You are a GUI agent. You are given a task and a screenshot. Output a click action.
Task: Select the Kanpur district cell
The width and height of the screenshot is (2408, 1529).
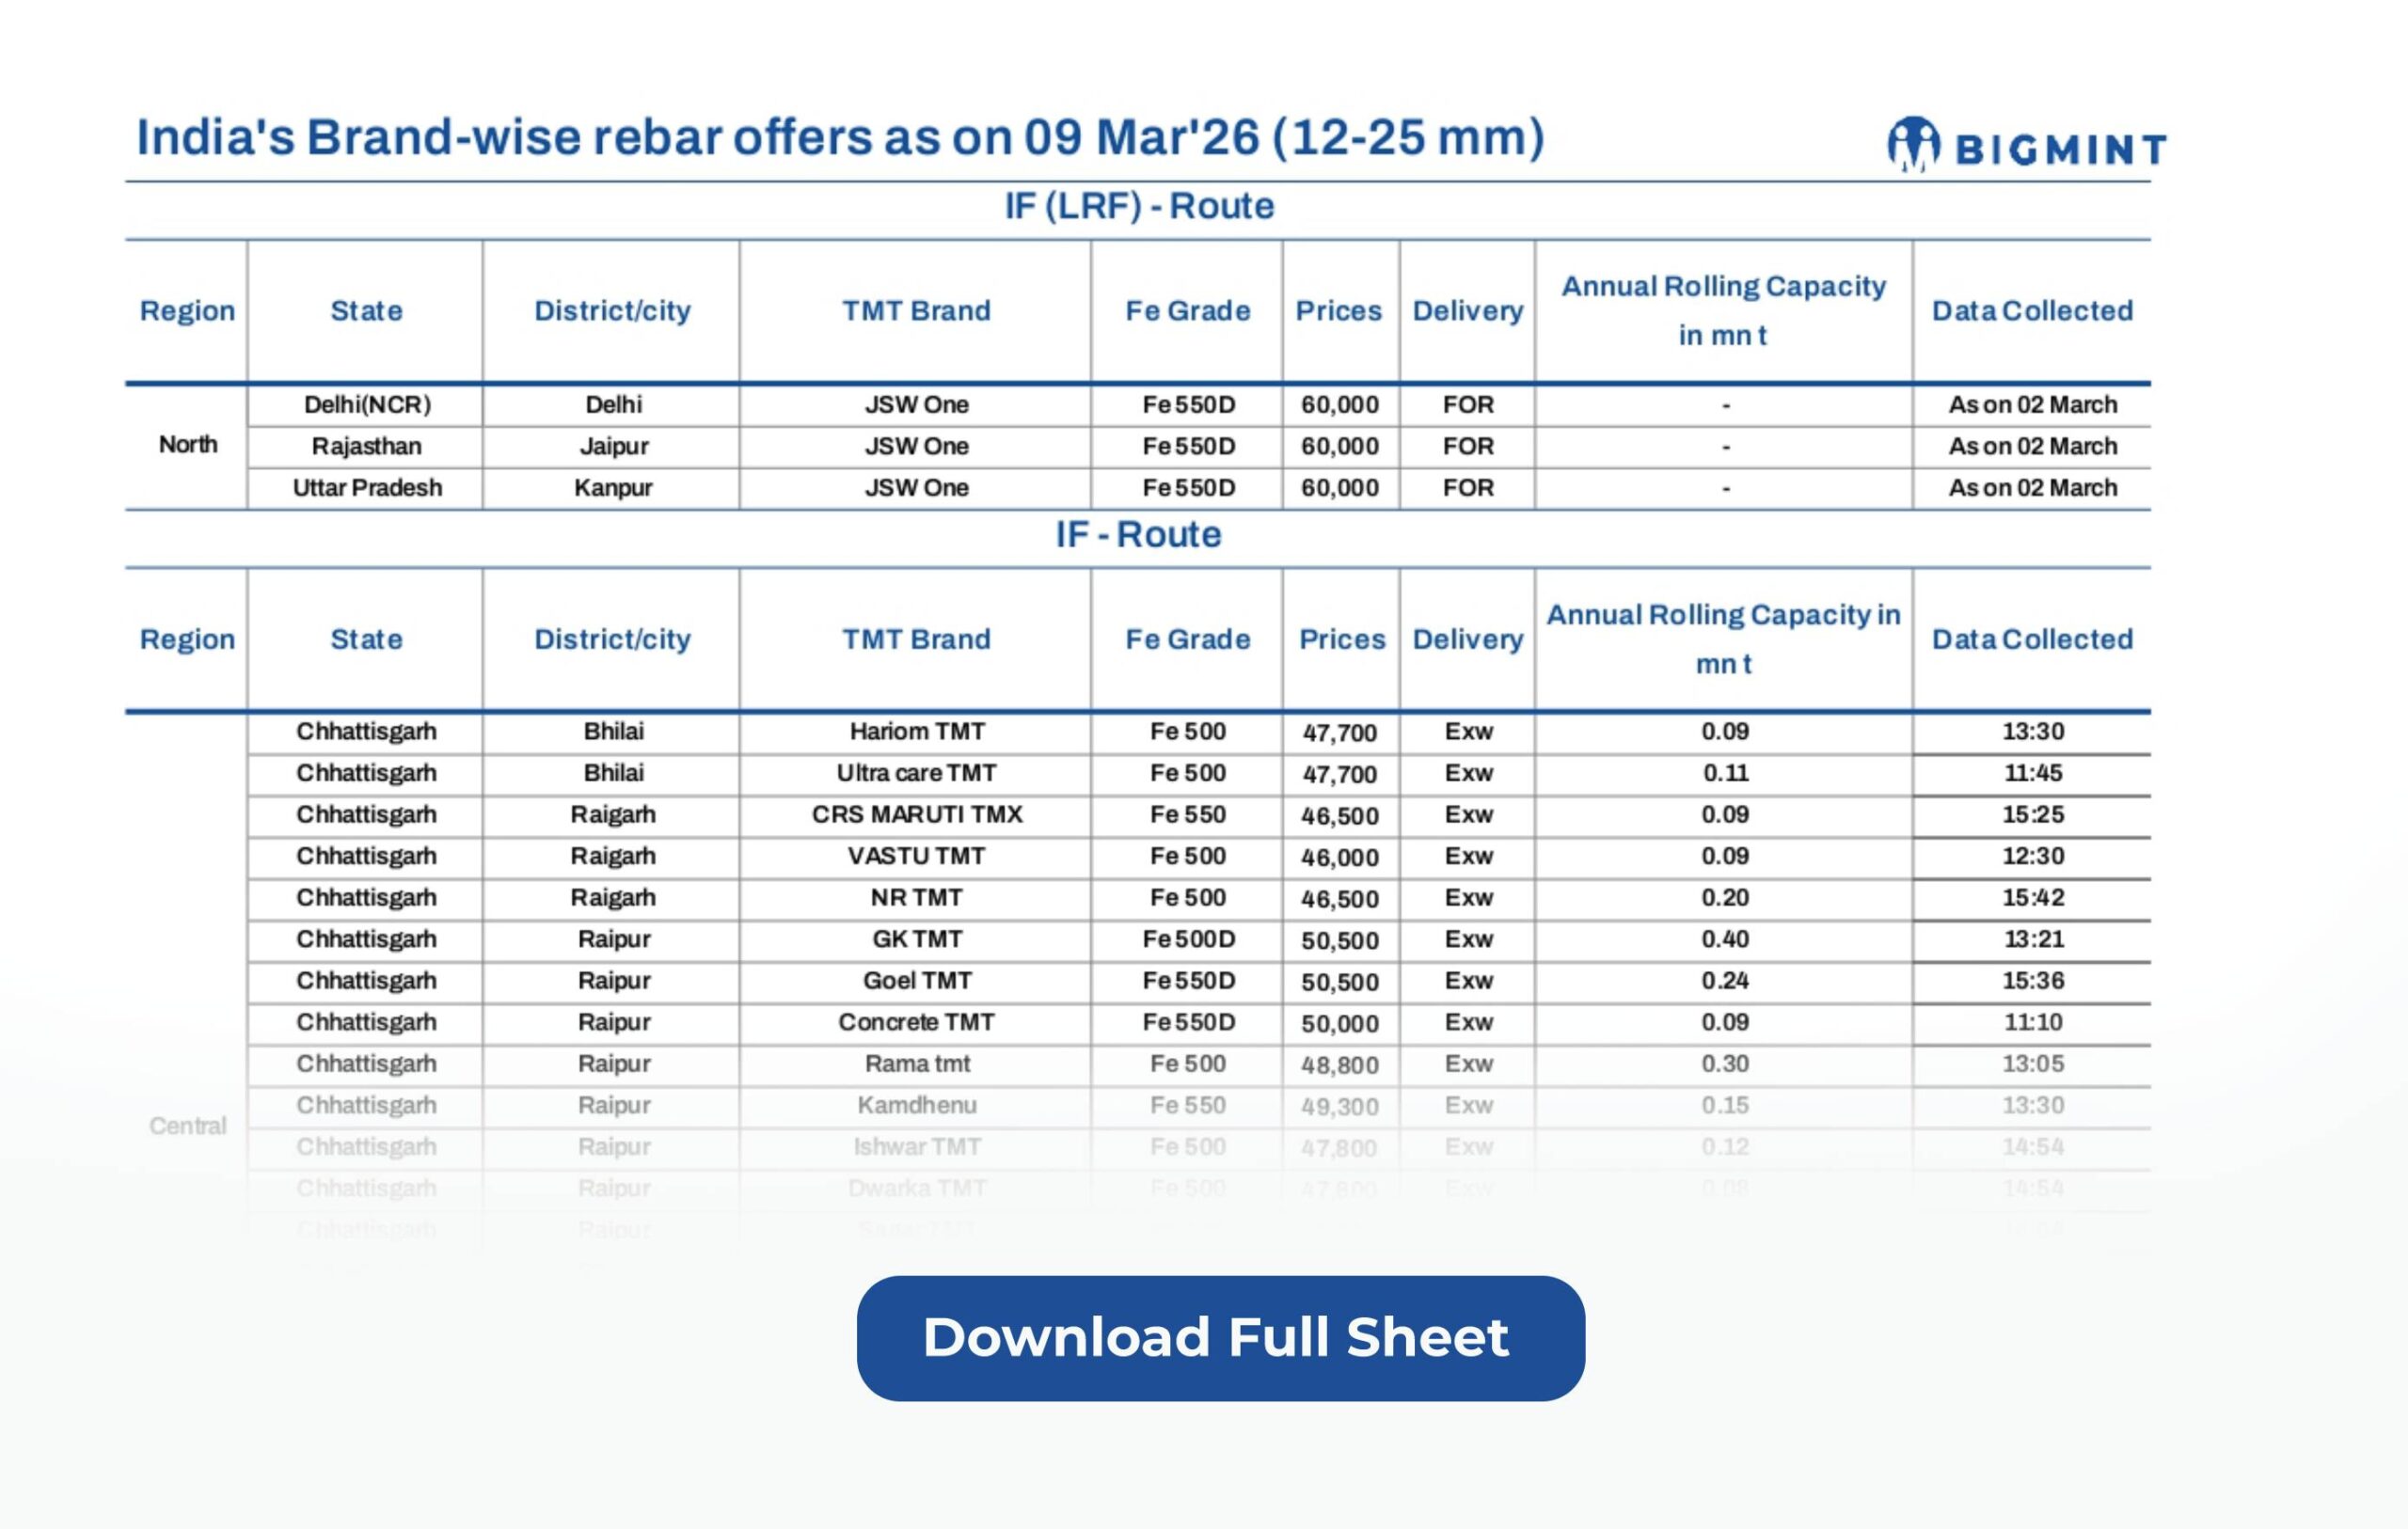point(613,488)
